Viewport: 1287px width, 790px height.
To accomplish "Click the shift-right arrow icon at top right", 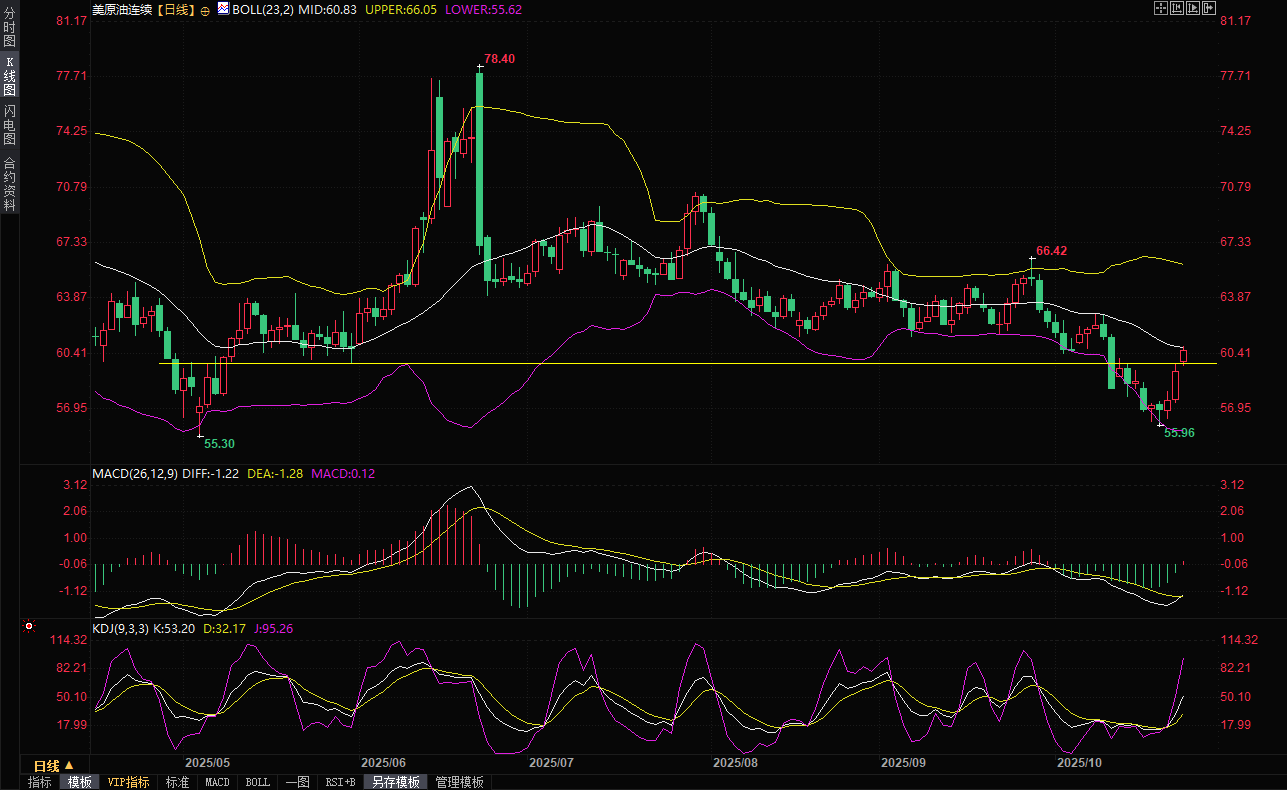I will [1209, 8].
